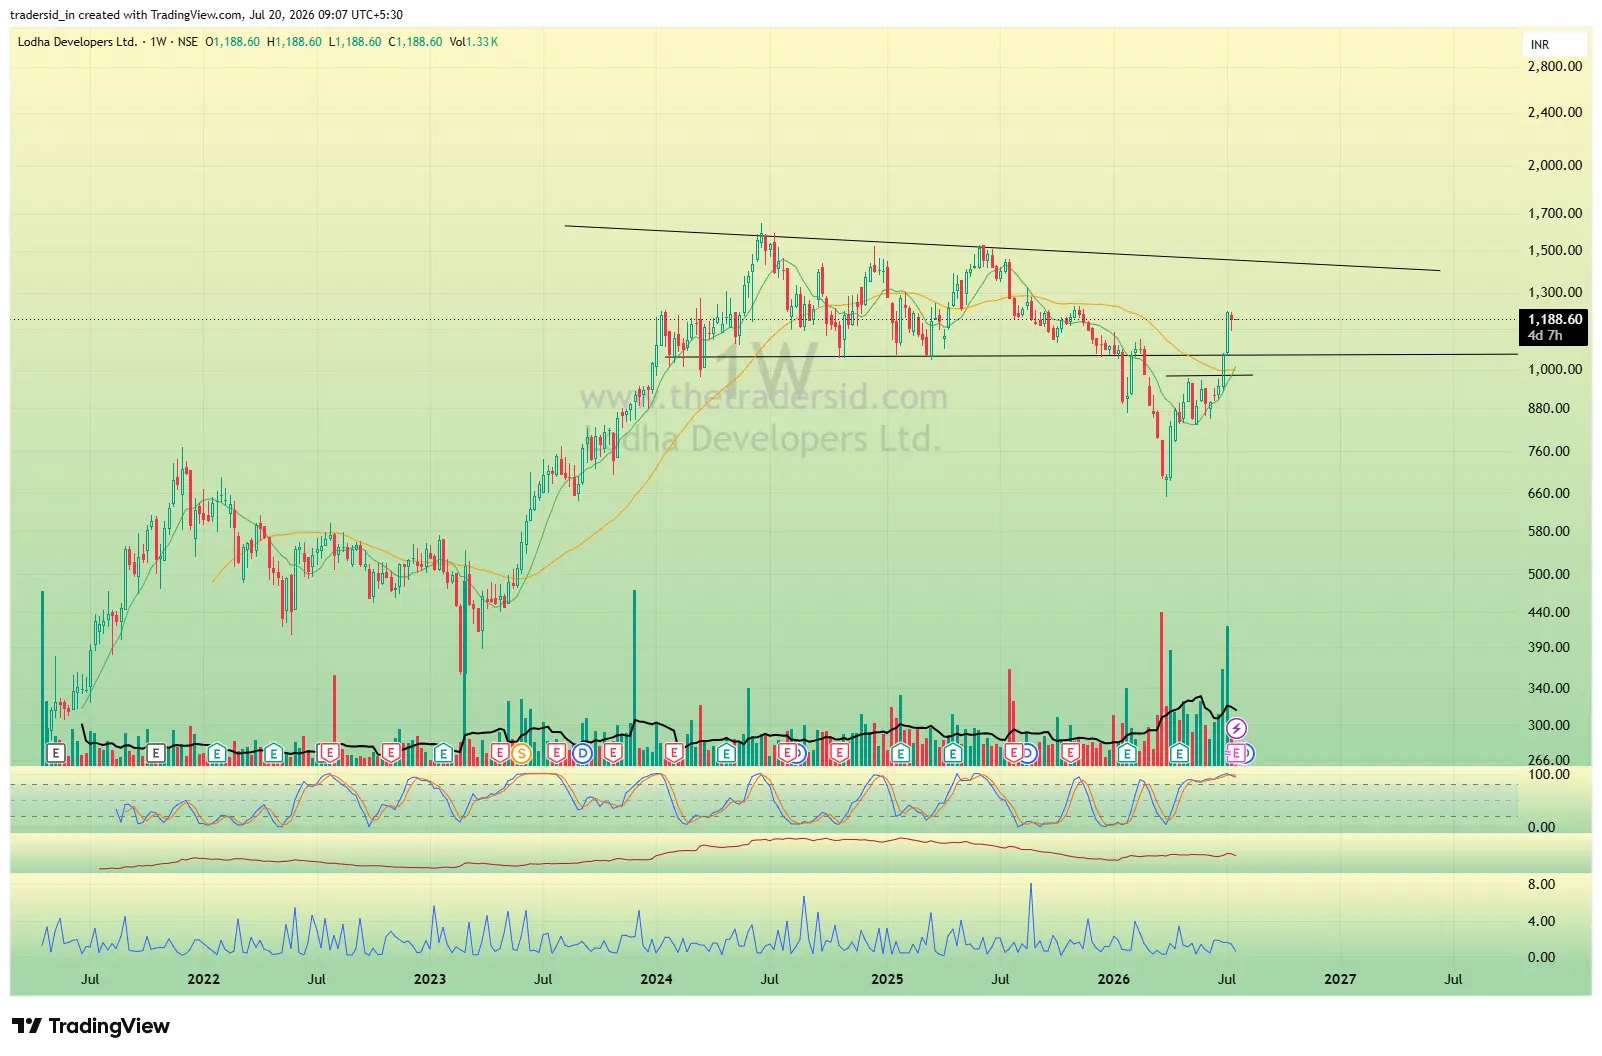
Task: Select the long horizontal support line
Action: click(1091, 356)
